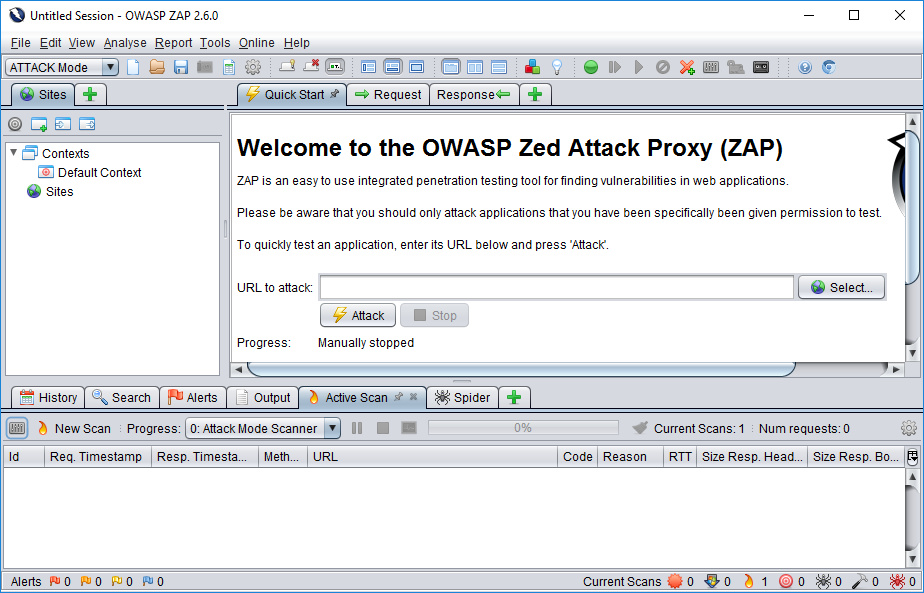Open the Output tab
Screen dimensions: 924x593
[x=263, y=397]
